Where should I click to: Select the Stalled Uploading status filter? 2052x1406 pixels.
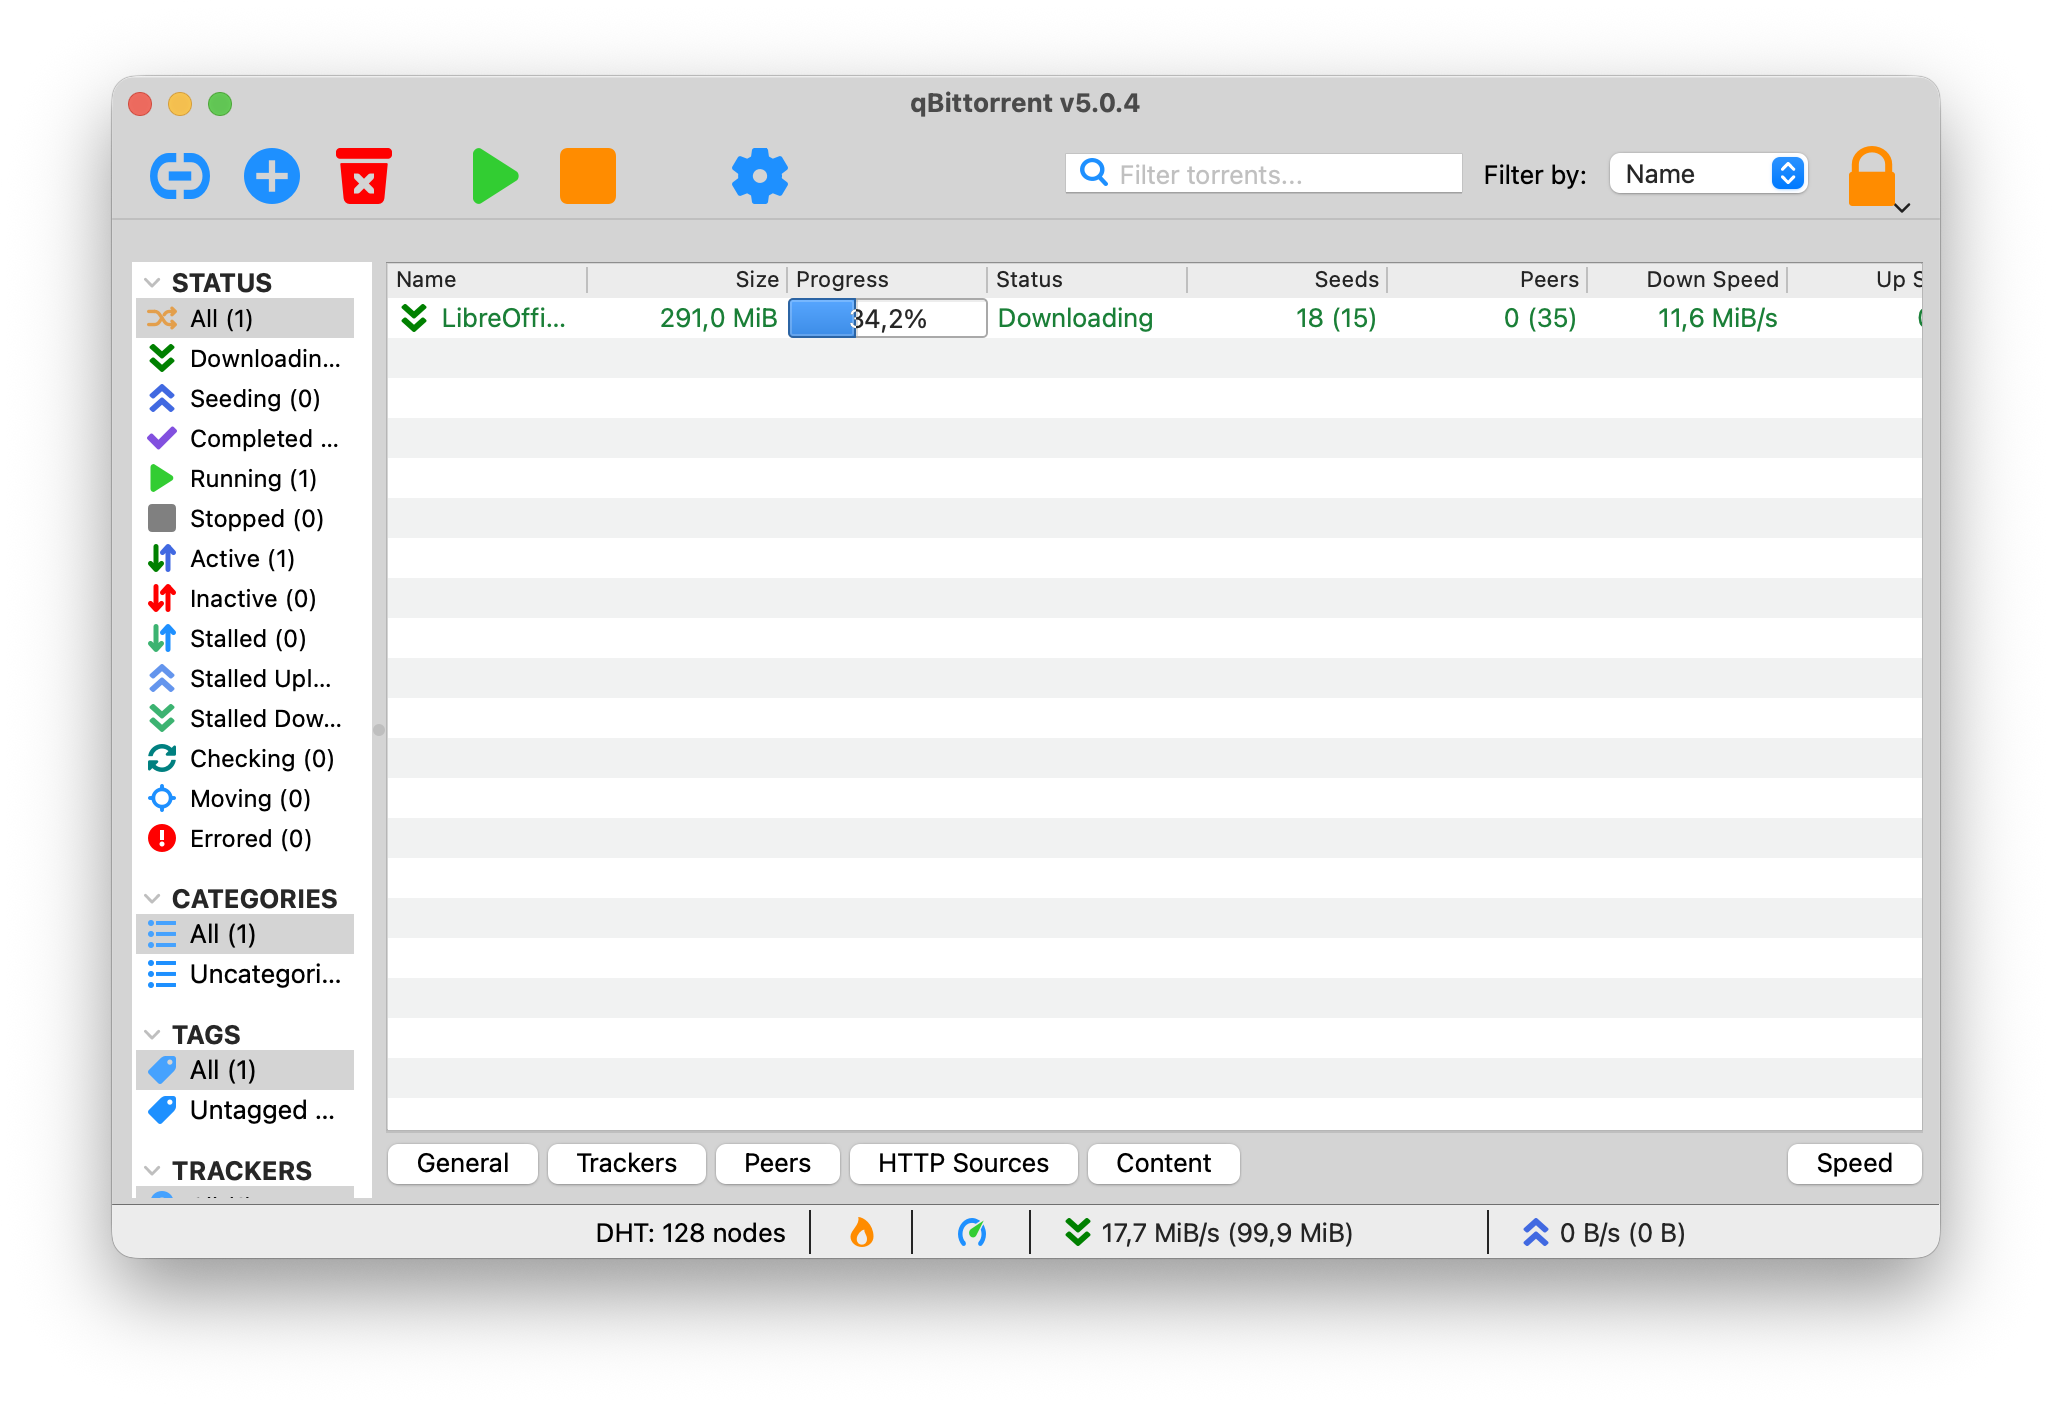[245, 679]
